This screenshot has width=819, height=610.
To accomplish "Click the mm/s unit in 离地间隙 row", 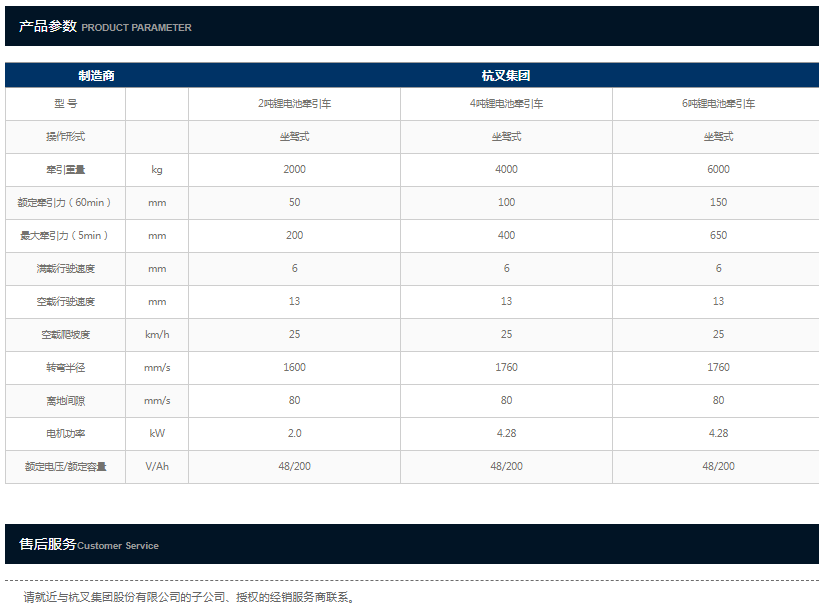I will (157, 401).
